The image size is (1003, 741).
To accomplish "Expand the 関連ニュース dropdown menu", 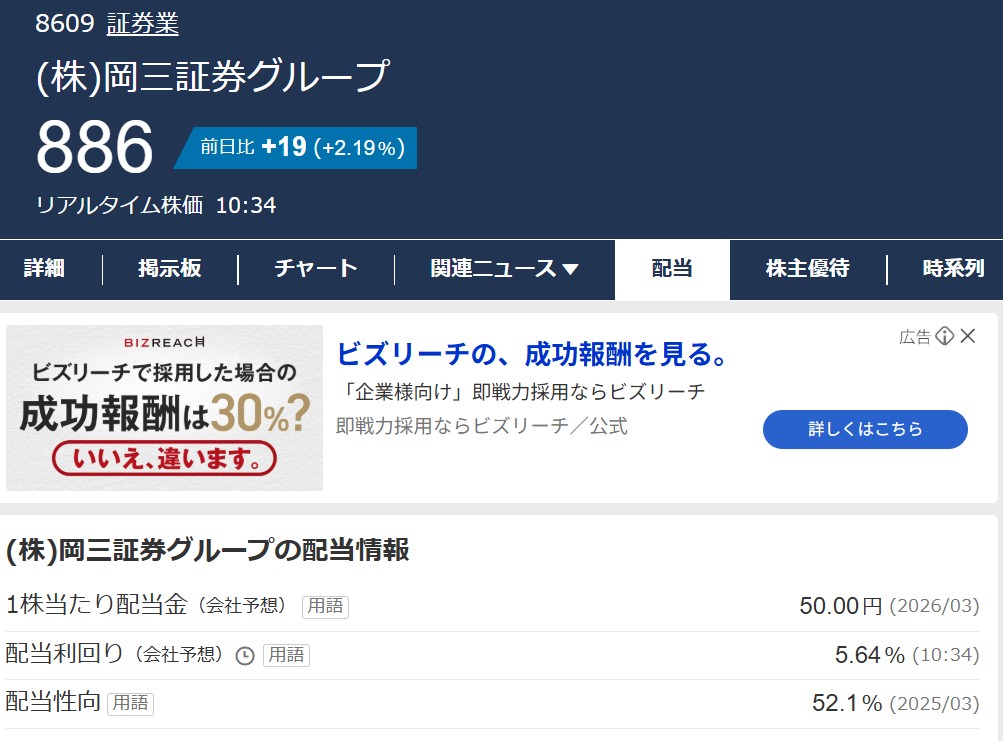I will tap(504, 269).
